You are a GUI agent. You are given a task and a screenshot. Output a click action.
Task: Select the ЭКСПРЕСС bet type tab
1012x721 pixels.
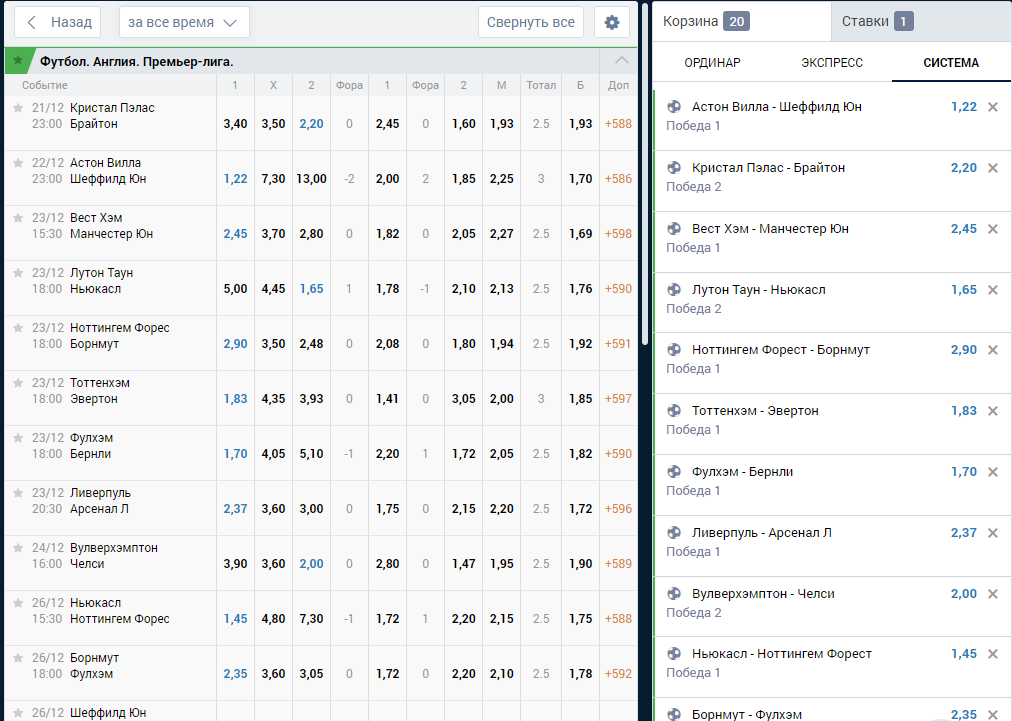pos(832,63)
